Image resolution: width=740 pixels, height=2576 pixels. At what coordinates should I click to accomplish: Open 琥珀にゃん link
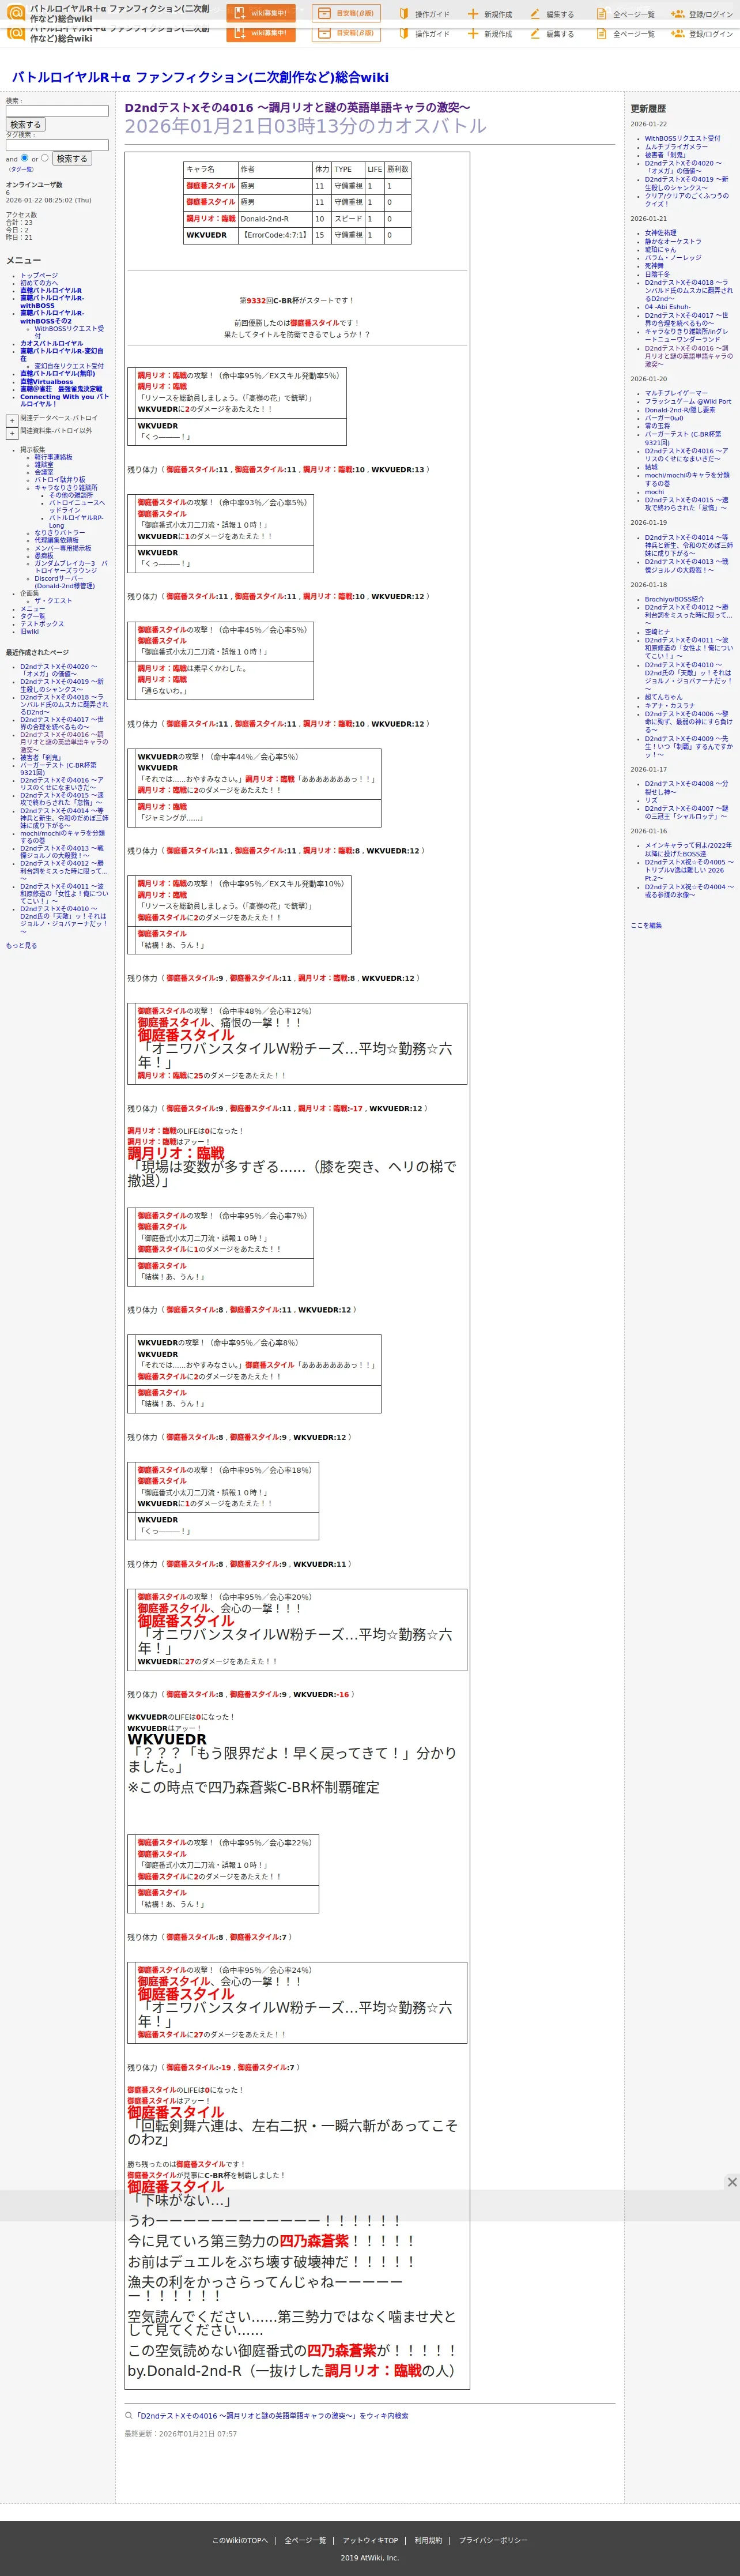(x=660, y=249)
